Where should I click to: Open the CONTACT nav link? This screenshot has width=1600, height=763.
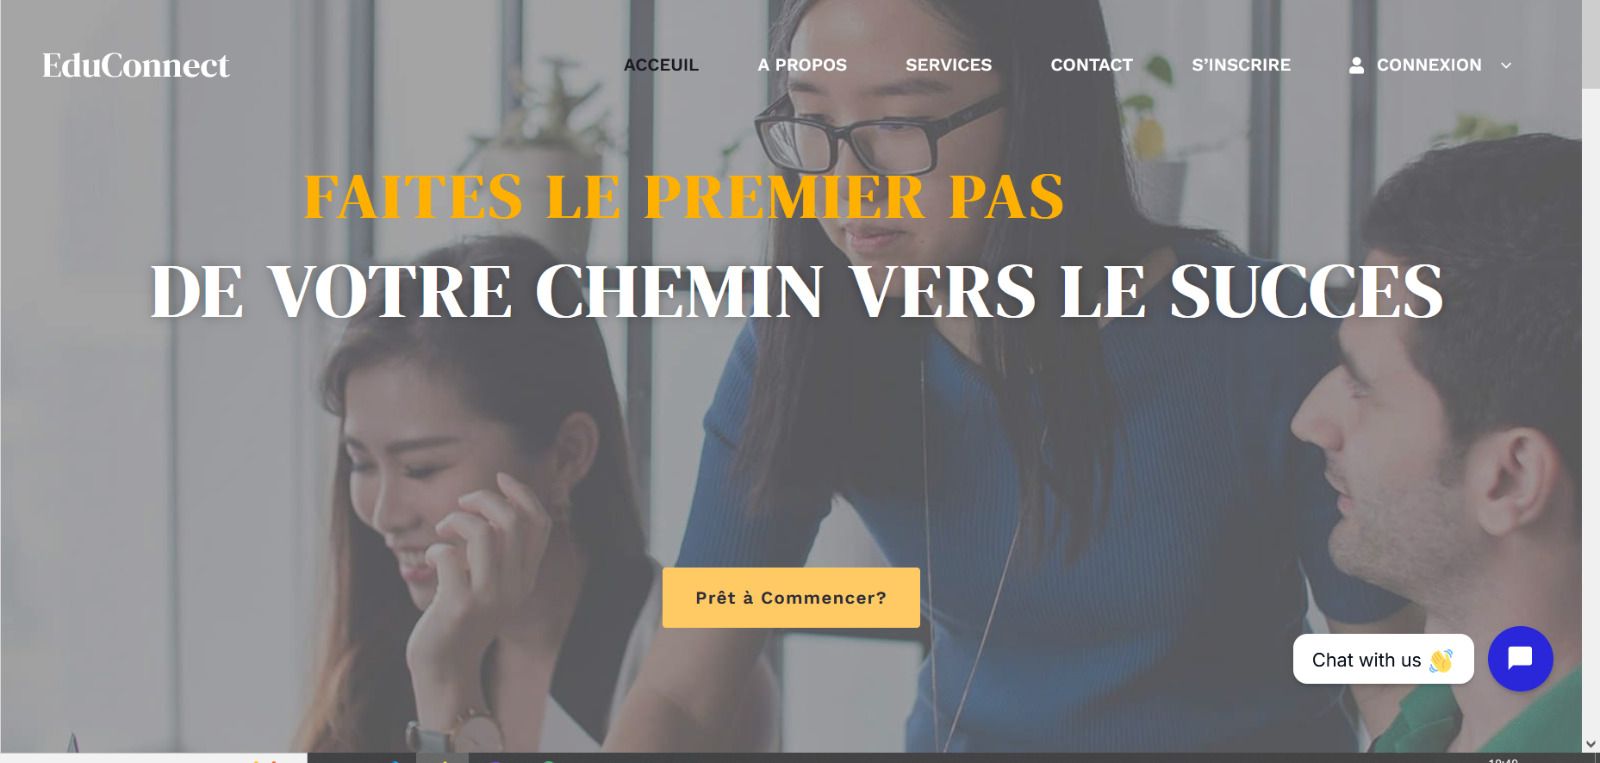1091,65
